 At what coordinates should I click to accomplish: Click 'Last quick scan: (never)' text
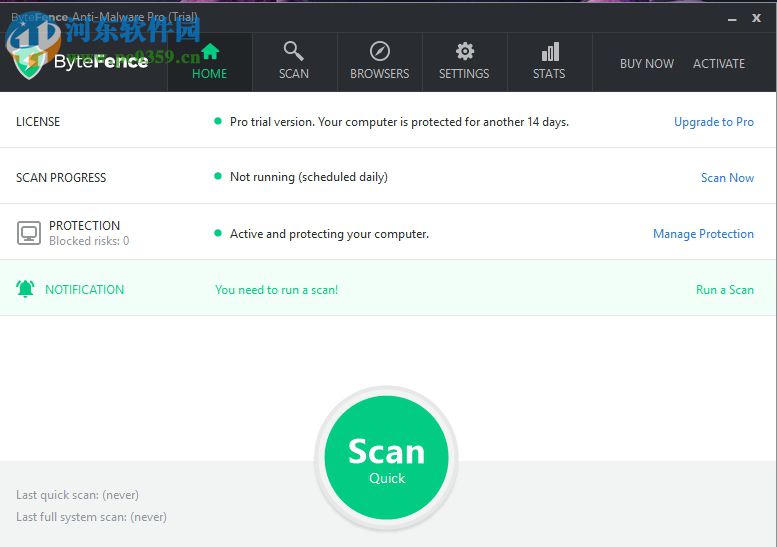(77, 495)
